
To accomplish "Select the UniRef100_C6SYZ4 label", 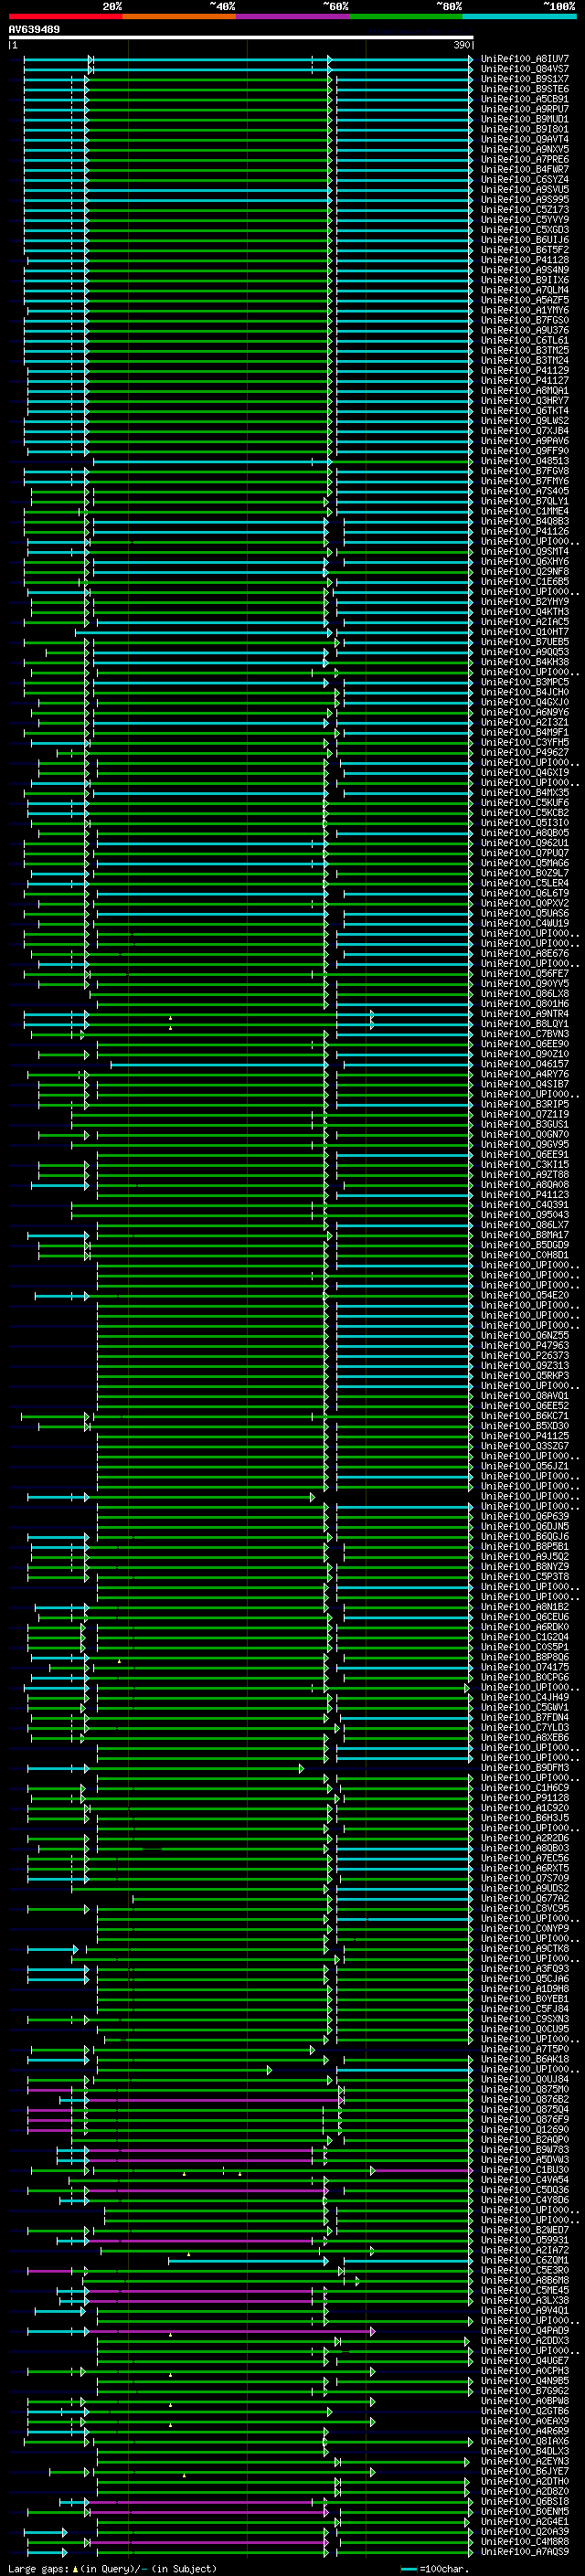I will click(x=525, y=180).
